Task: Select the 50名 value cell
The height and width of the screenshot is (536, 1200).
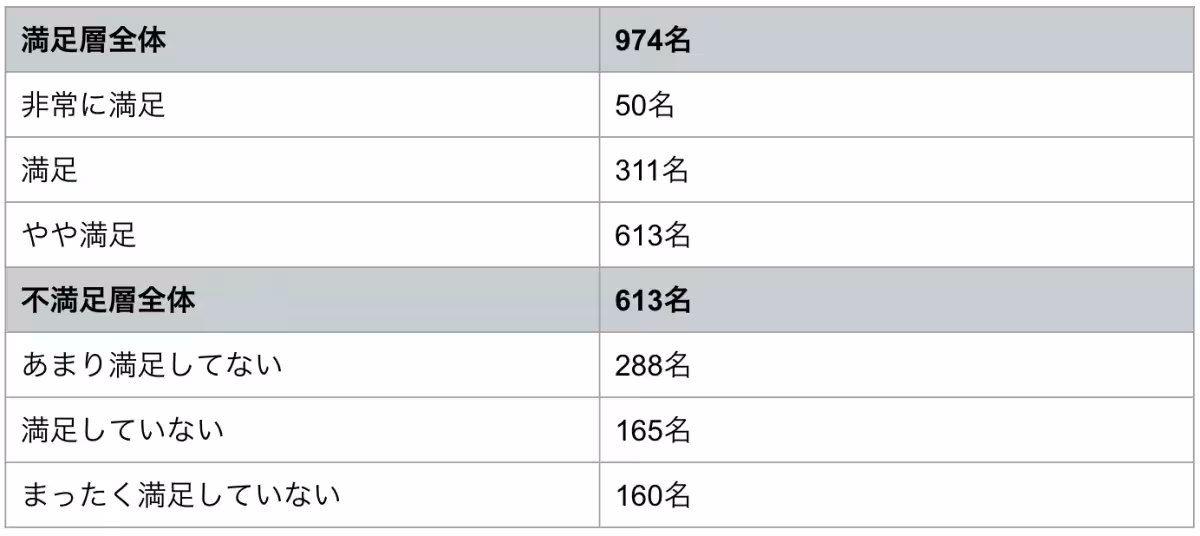Action: click(x=645, y=106)
